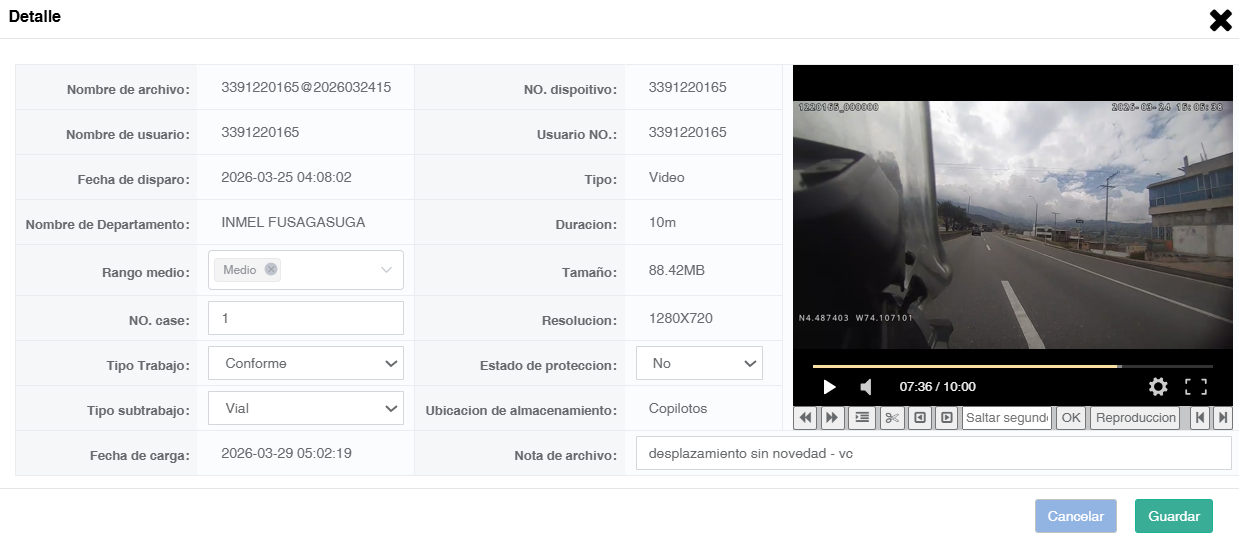This screenshot has width=1239, height=543.
Task: Open the Tipo subtrabajo dropdown
Action: click(x=306, y=408)
